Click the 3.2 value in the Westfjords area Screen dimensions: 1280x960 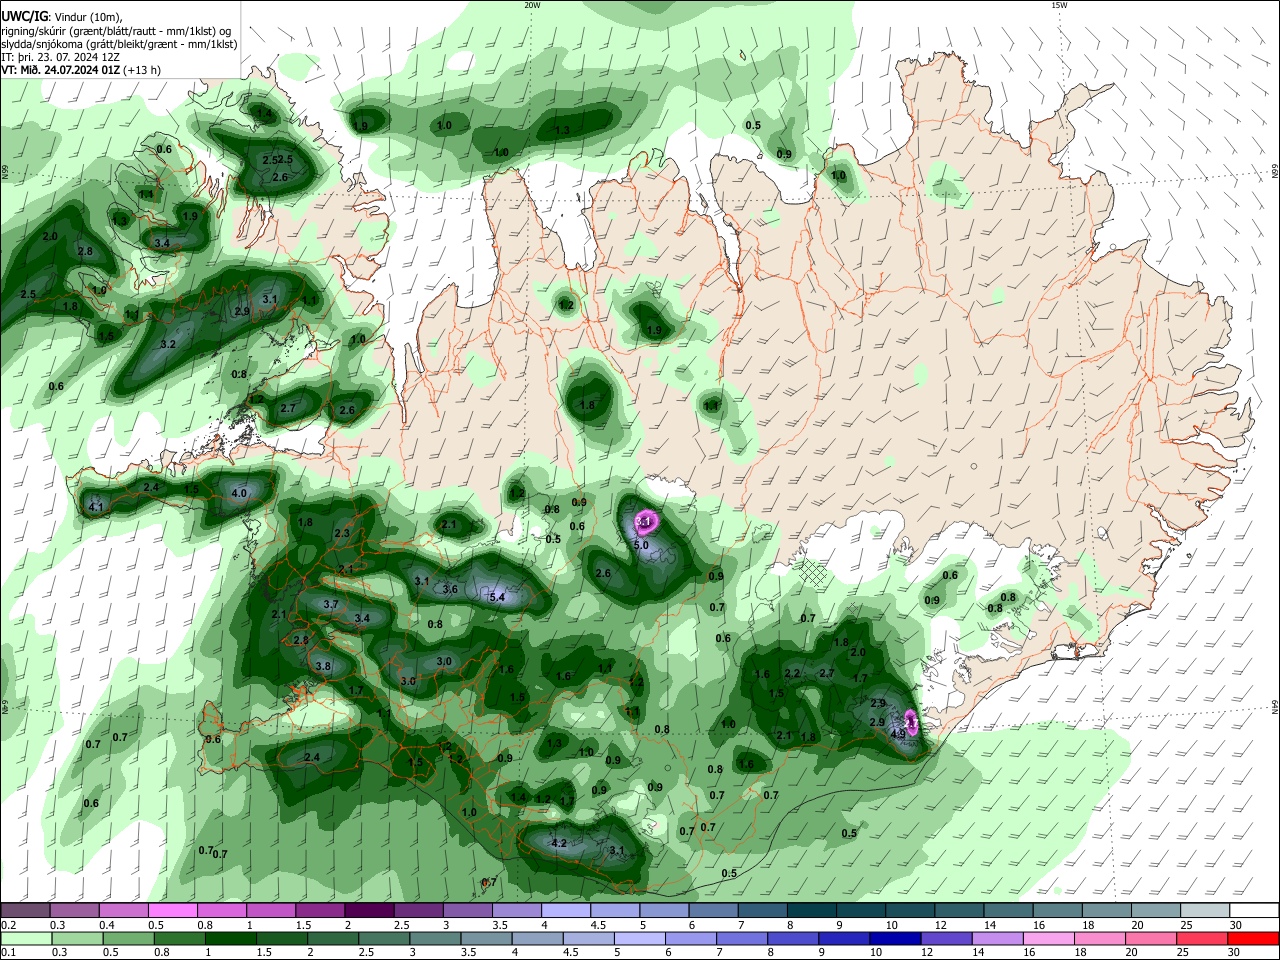tap(168, 344)
